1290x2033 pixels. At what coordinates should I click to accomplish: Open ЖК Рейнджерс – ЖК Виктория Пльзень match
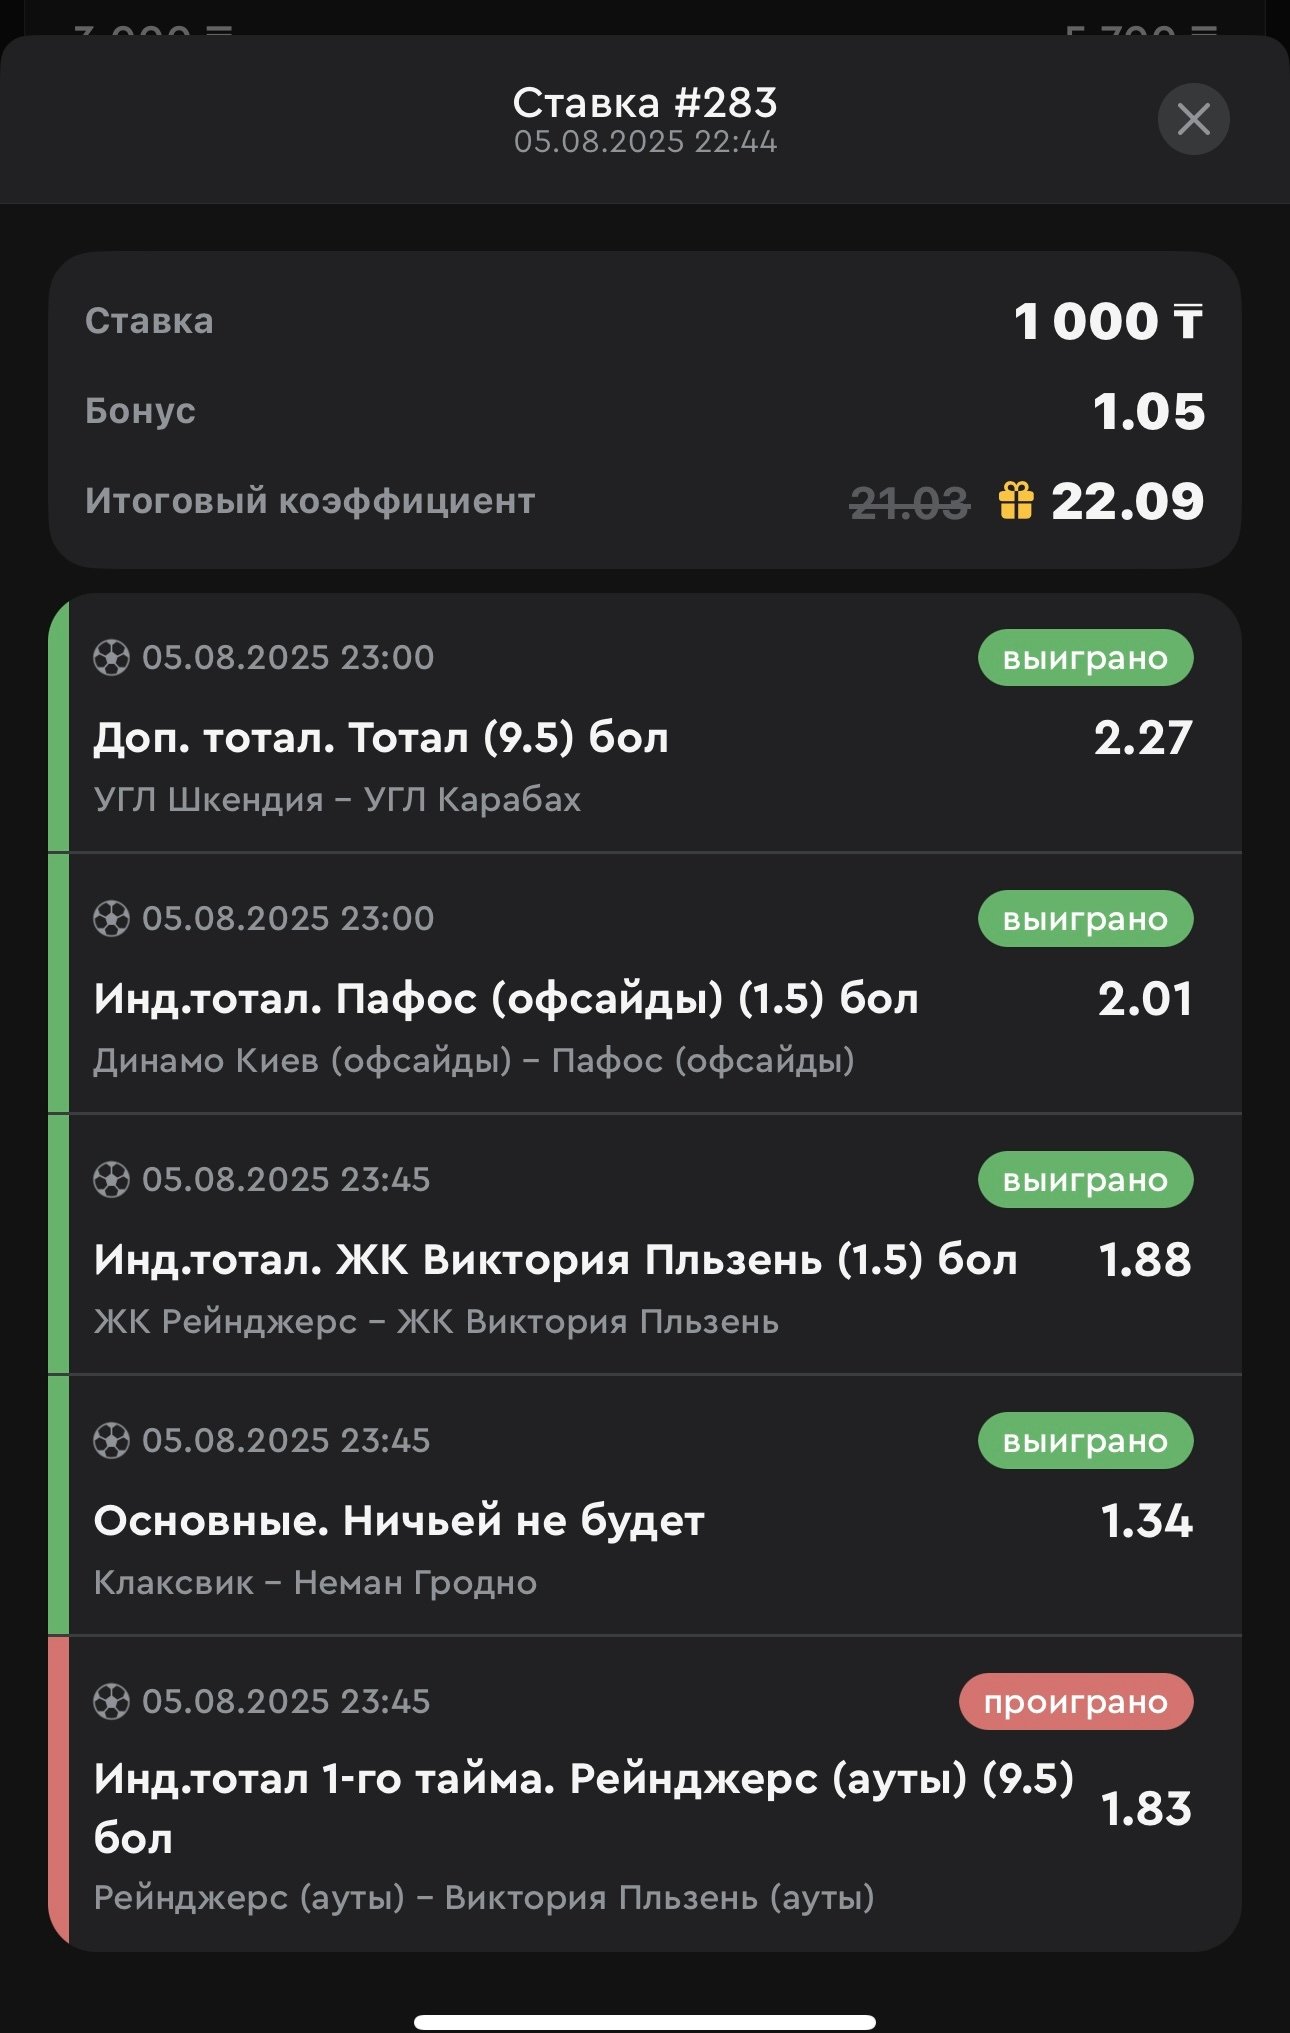pyautogui.click(x=436, y=1322)
